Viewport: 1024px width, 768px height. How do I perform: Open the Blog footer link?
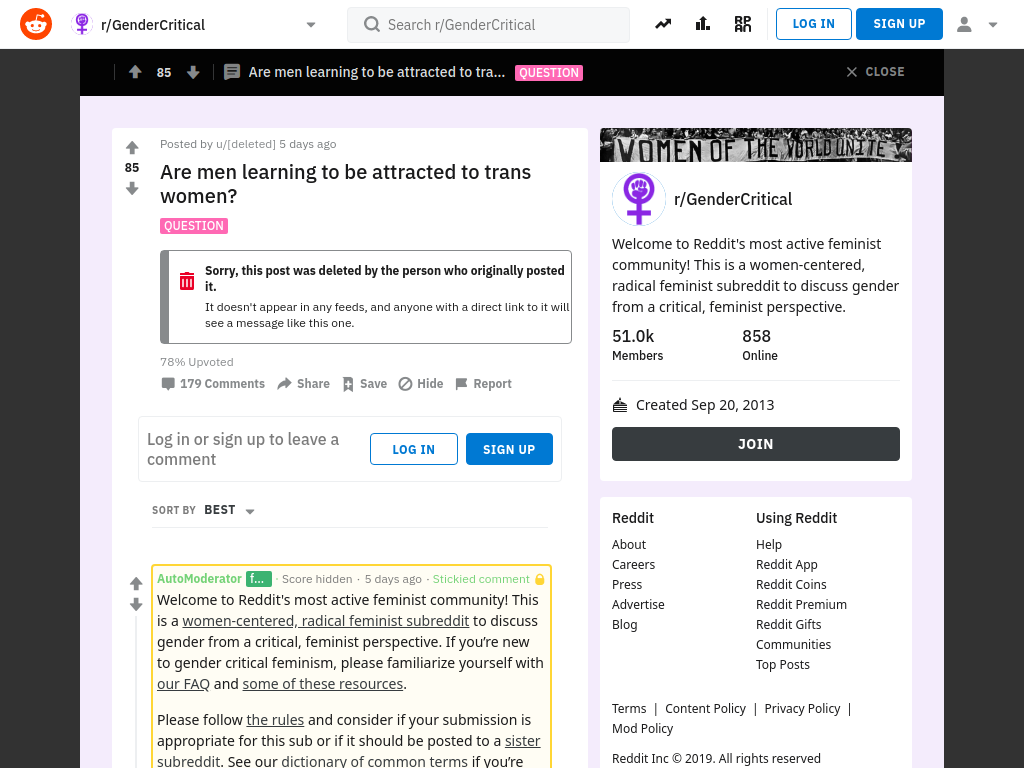point(624,625)
